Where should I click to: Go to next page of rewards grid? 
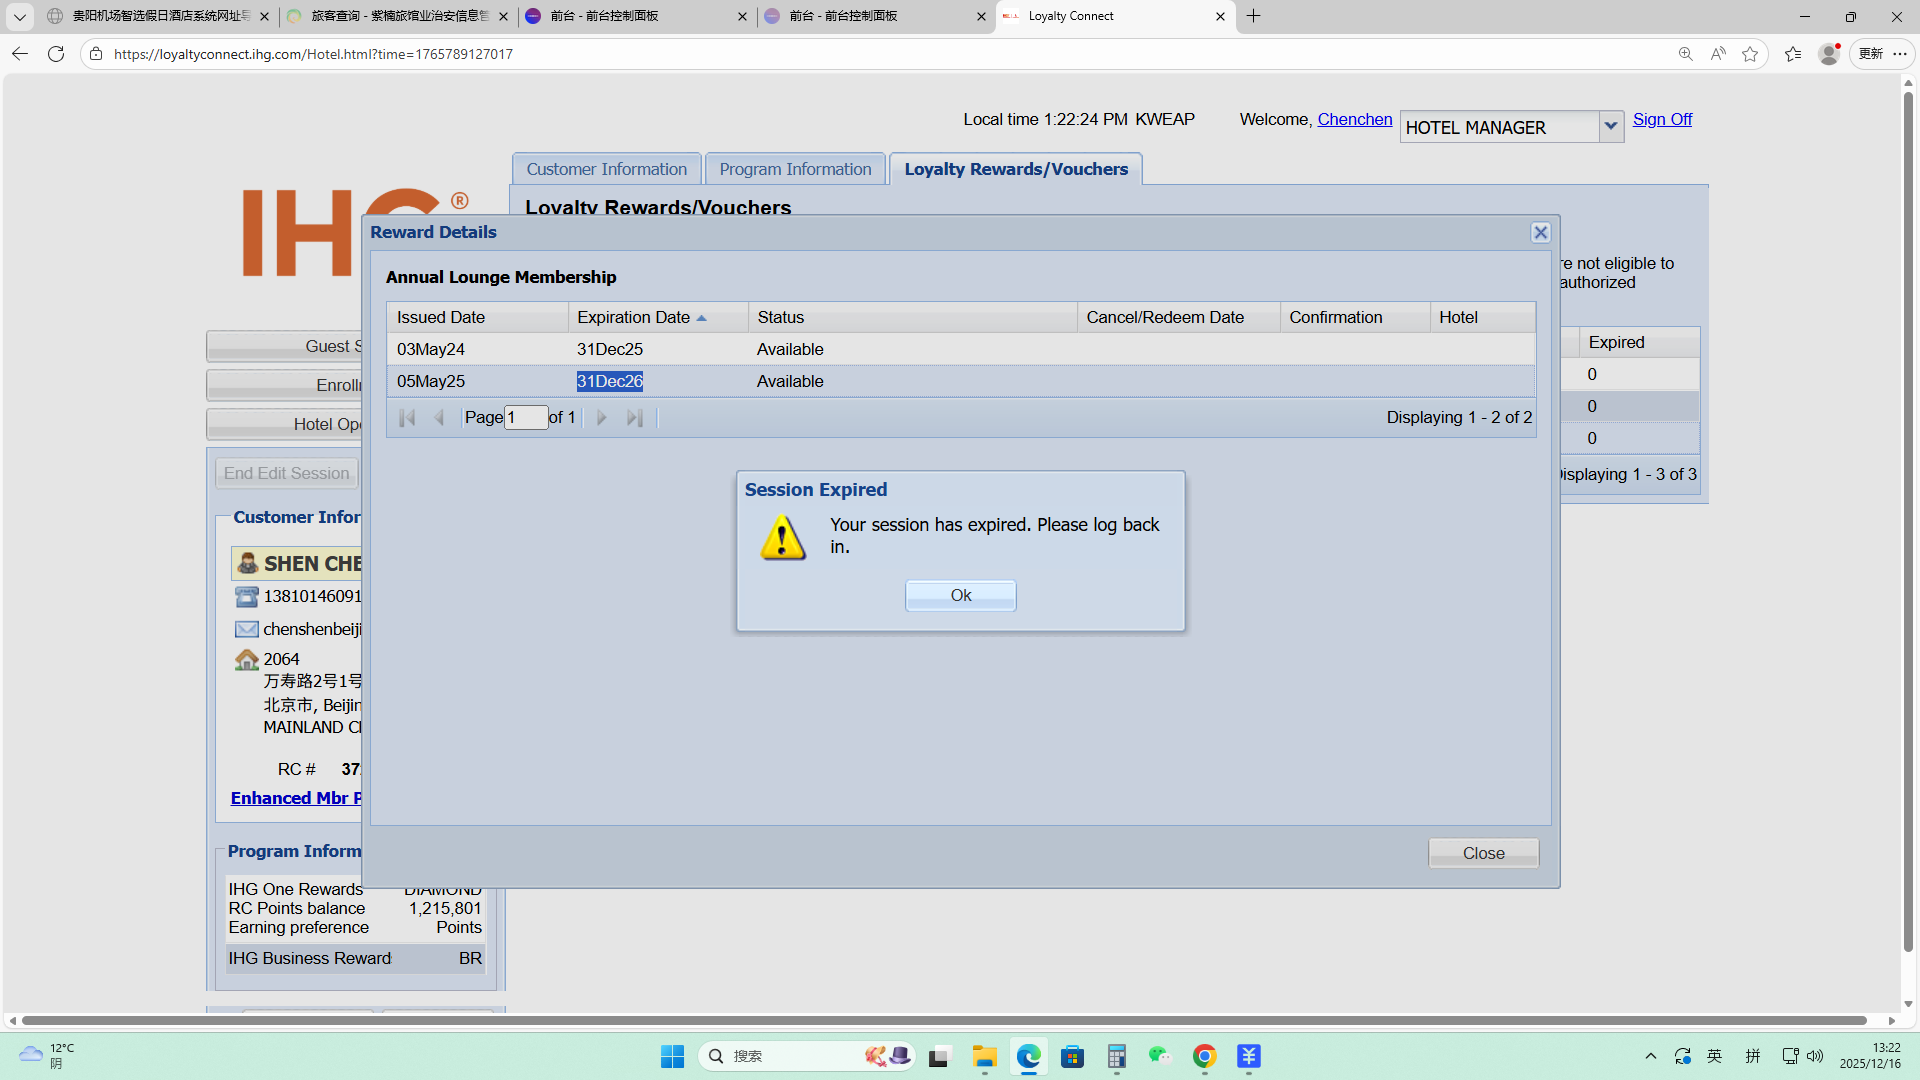[x=601, y=417]
